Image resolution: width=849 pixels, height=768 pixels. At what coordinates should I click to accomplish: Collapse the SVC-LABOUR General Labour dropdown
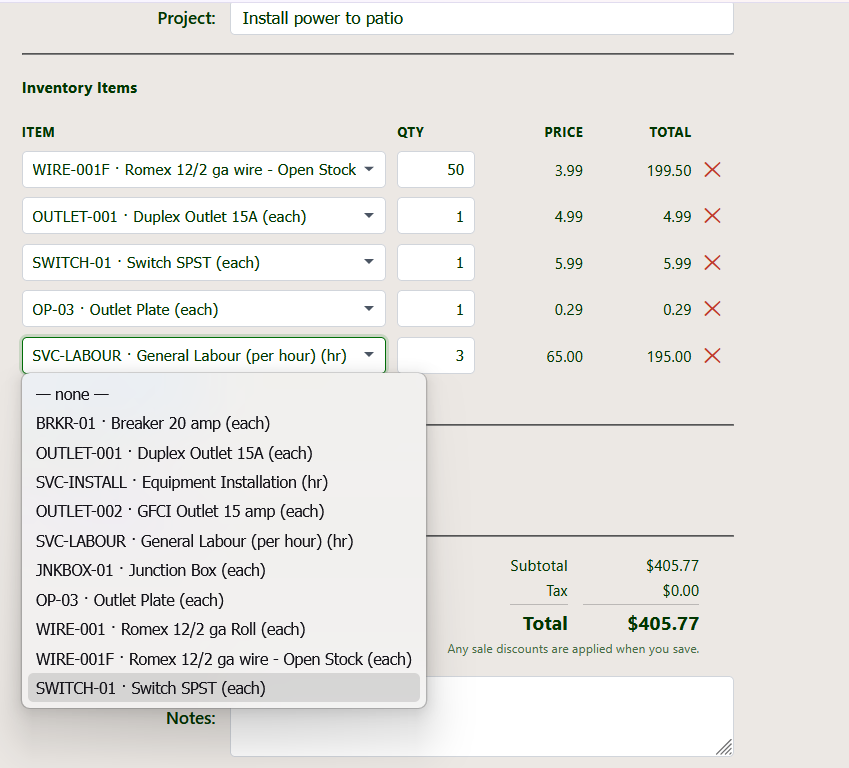pyautogui.click(x=204, y=356)
